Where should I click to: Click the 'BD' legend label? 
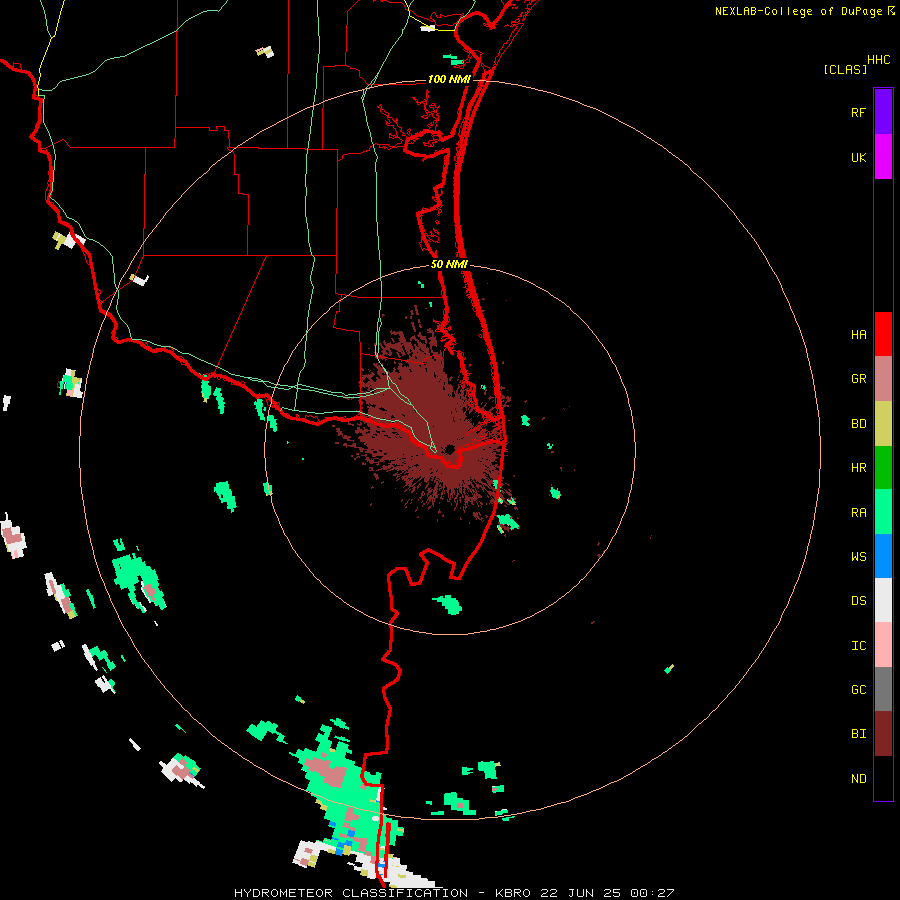tap(858, 424)
